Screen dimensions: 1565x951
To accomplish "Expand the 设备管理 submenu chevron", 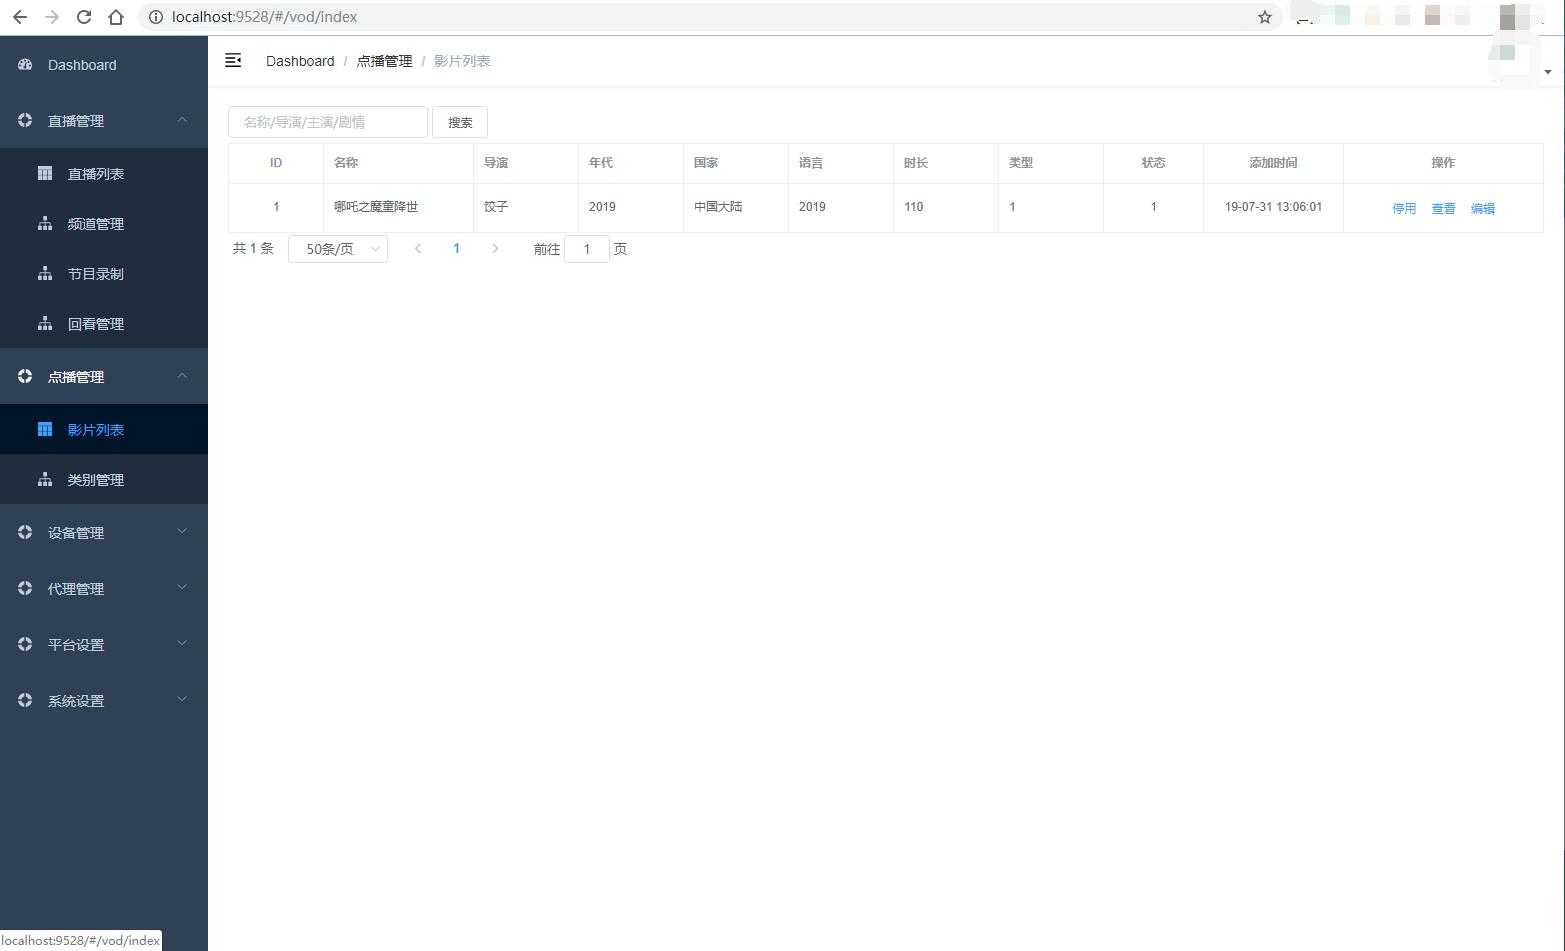I will 182,532.
